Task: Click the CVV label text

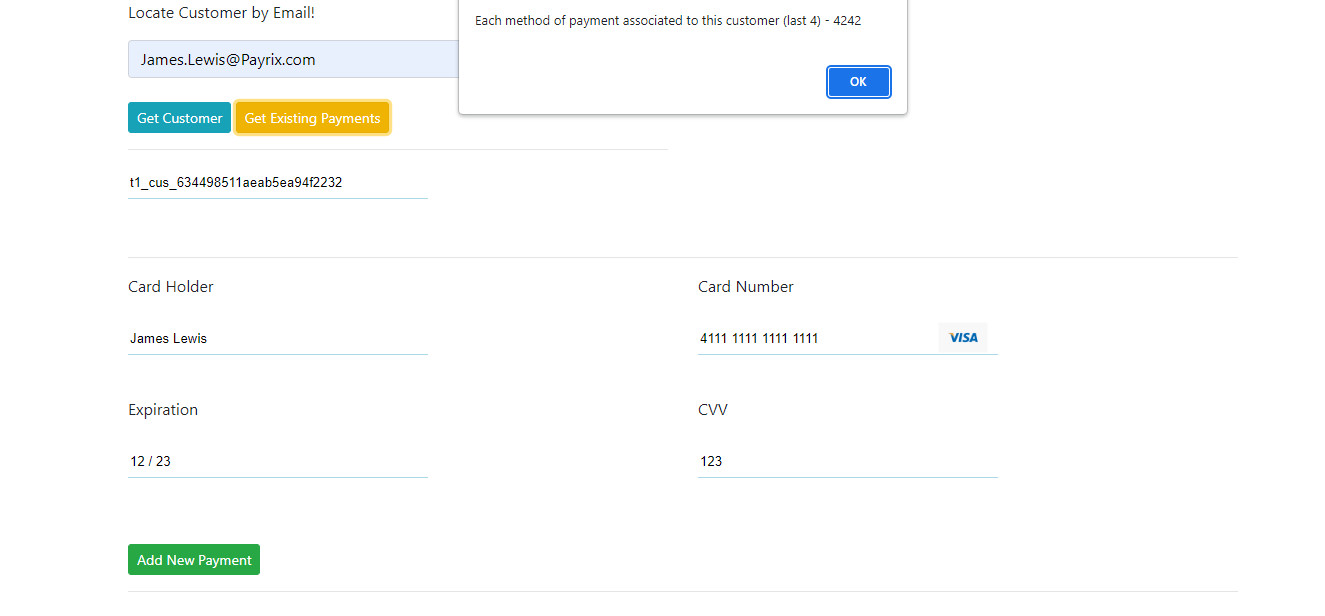Action: (x=713, y=410)
